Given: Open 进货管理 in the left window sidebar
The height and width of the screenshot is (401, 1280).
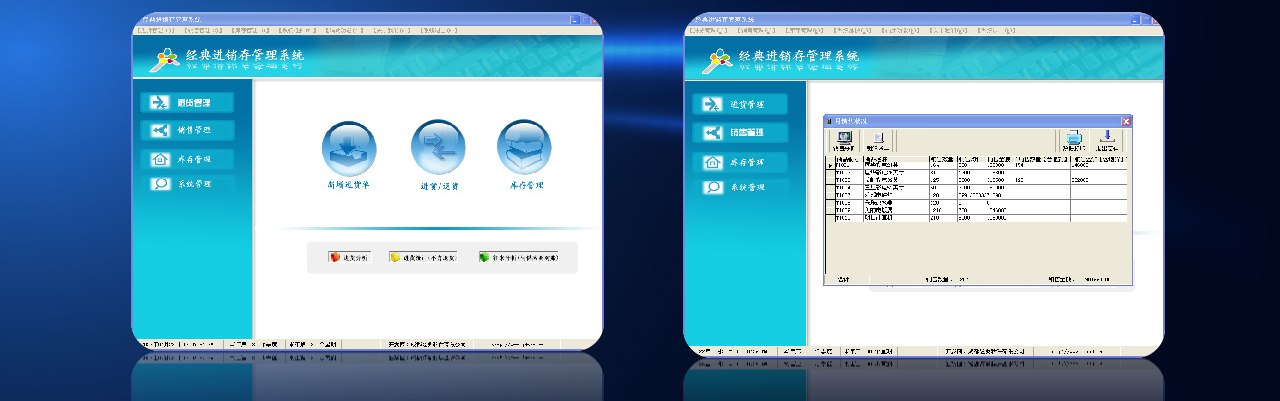Looking at the screenshot, I should coord(187,103).
